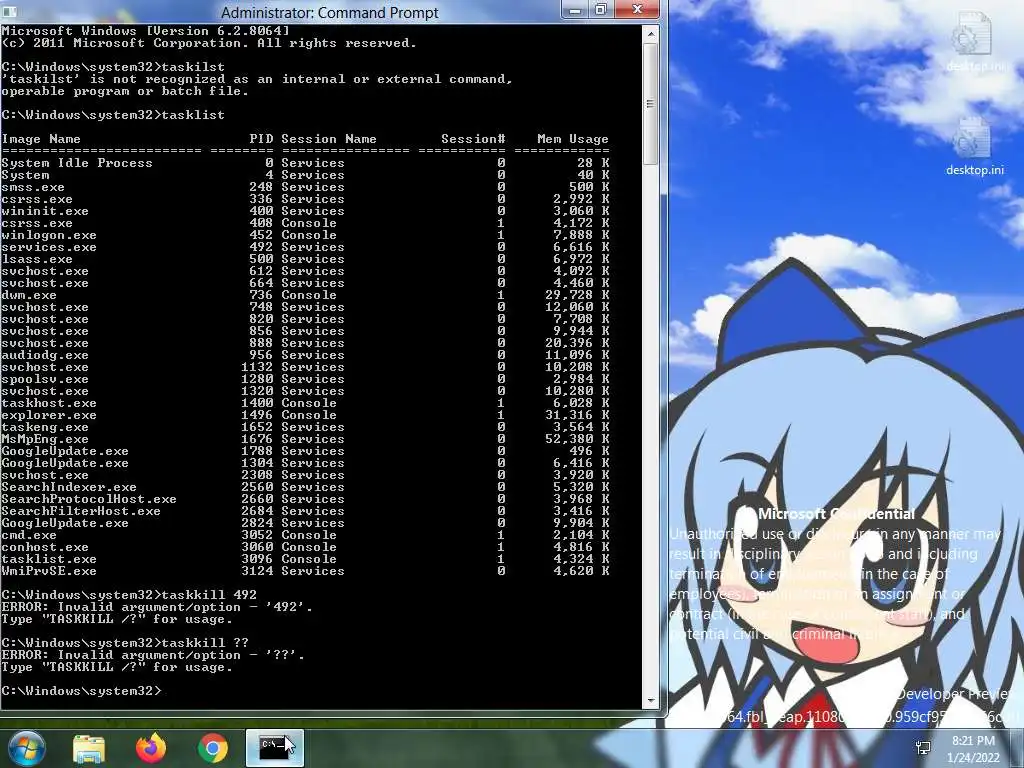Viewport: 1024px width, 768px height.
Task: Click 'SearchIndexer.exe' process name
Action: (69, 487)
